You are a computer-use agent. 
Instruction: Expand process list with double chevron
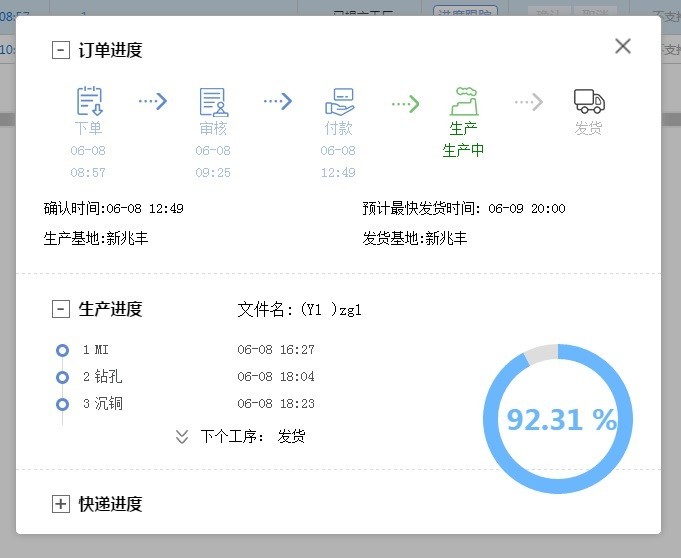[182, 437]
